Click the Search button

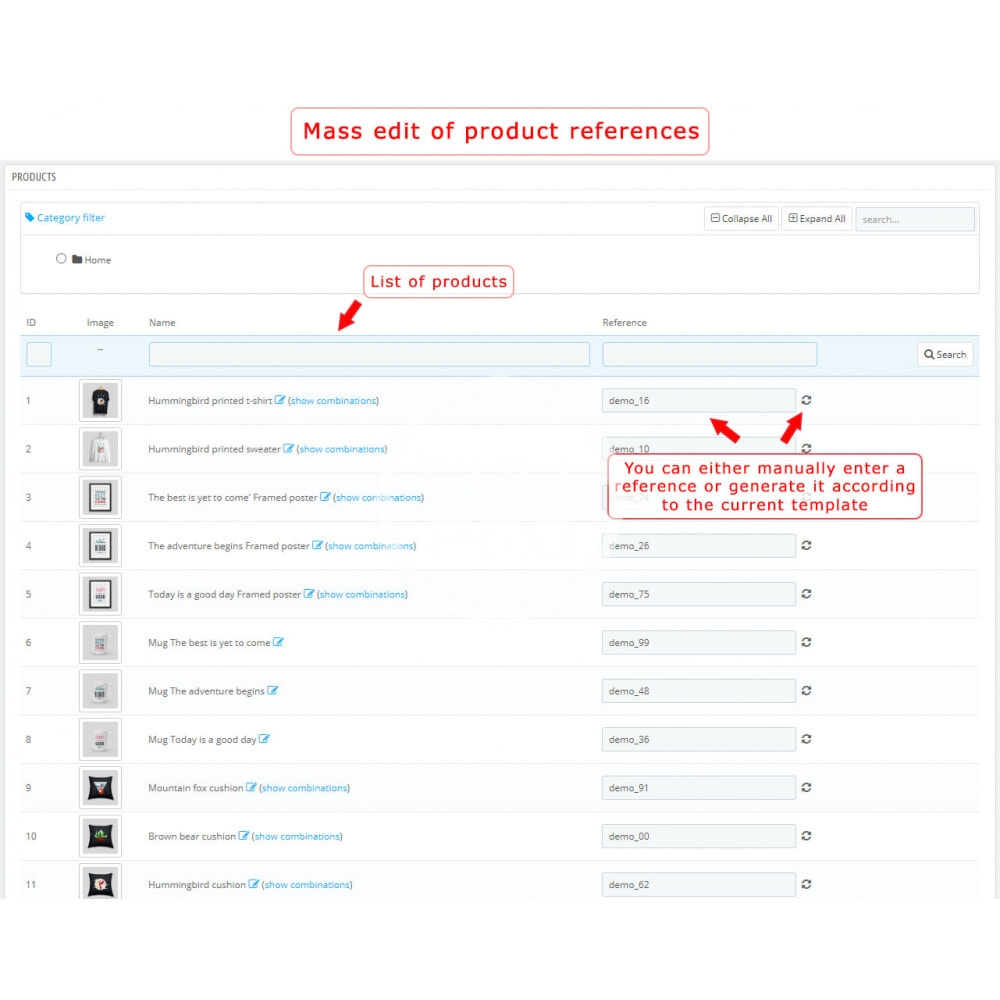[945, 354]
